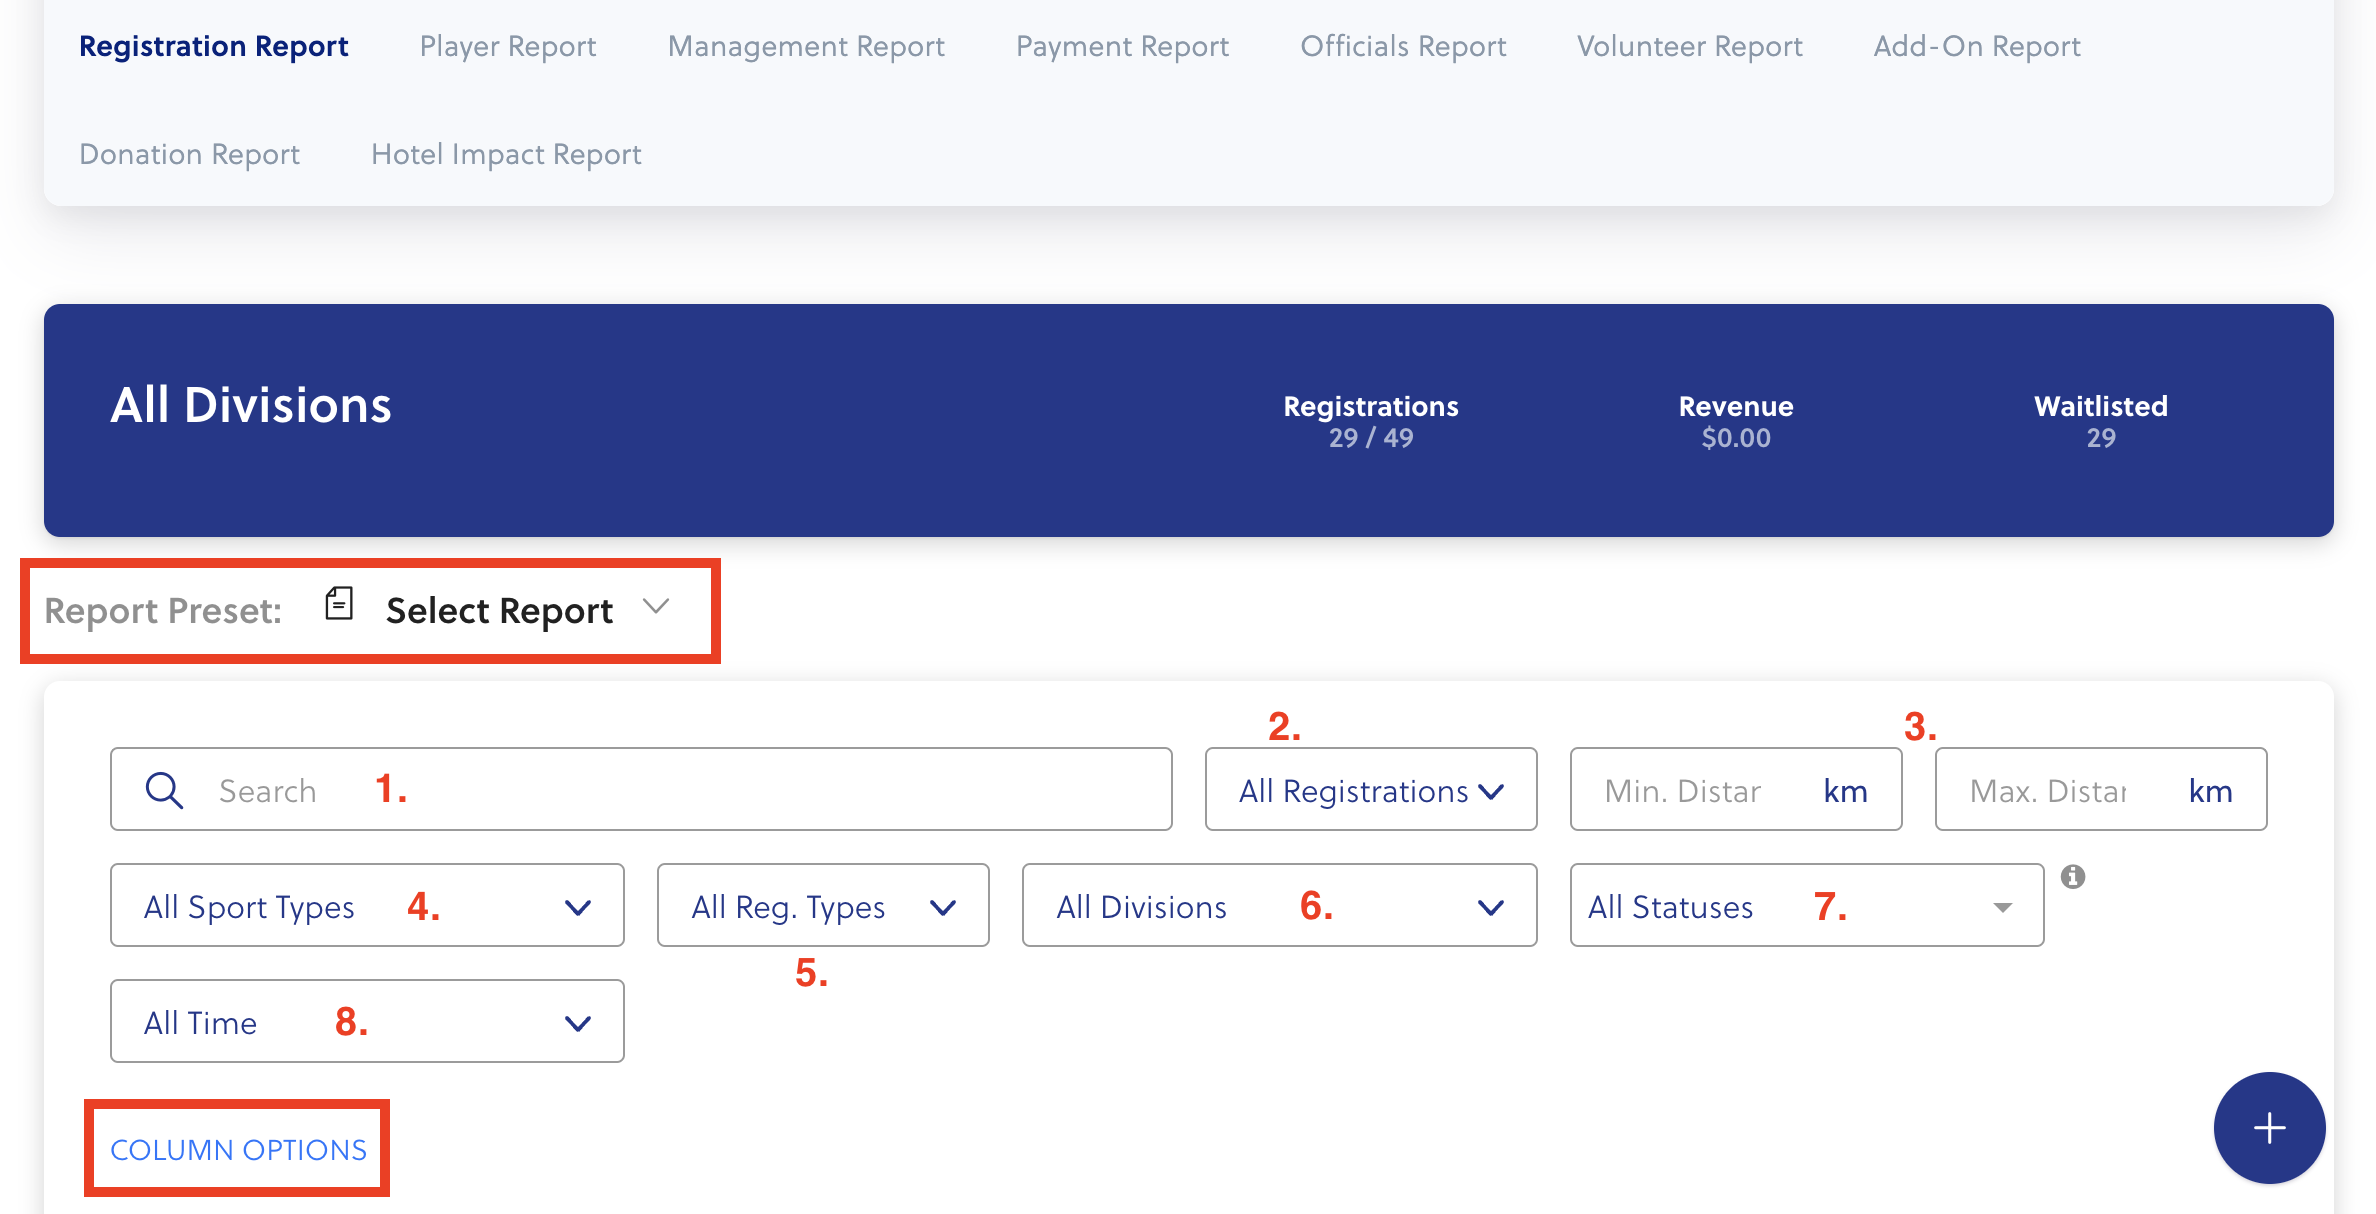Switch to the Player Report tab
Screen dimensions: 2376x1214
[x=508, y=46]
